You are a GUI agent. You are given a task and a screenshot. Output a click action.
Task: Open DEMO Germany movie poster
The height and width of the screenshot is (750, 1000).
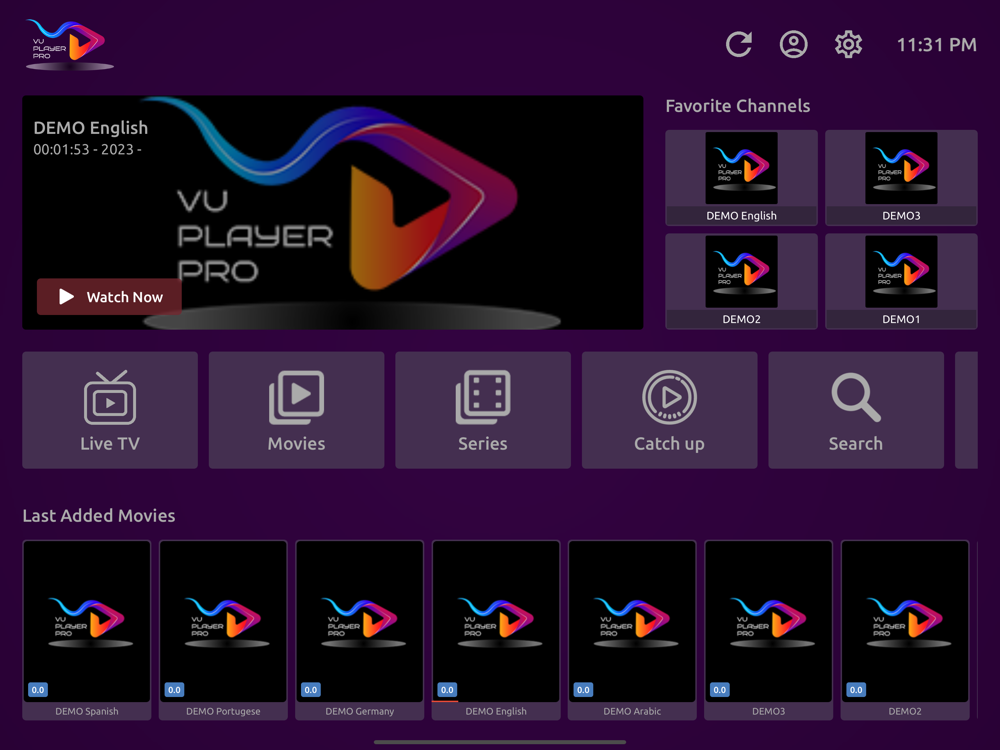point(360,630)
